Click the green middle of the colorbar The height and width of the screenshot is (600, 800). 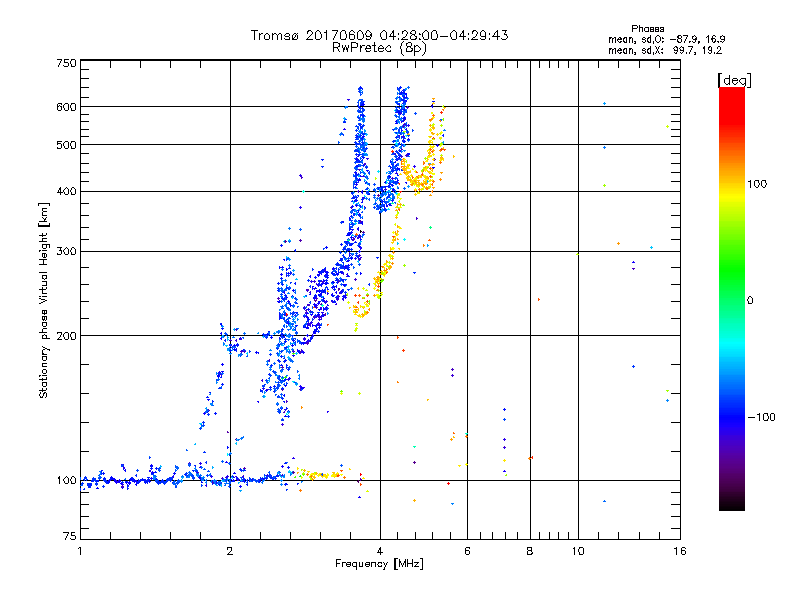[x=731, y=300]
